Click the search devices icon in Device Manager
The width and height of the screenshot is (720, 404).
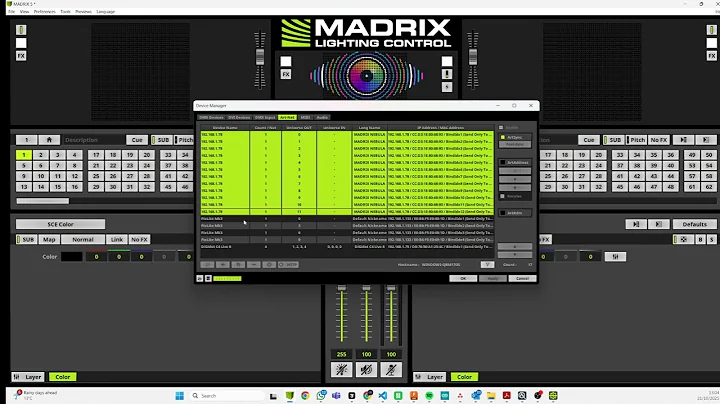207,264
